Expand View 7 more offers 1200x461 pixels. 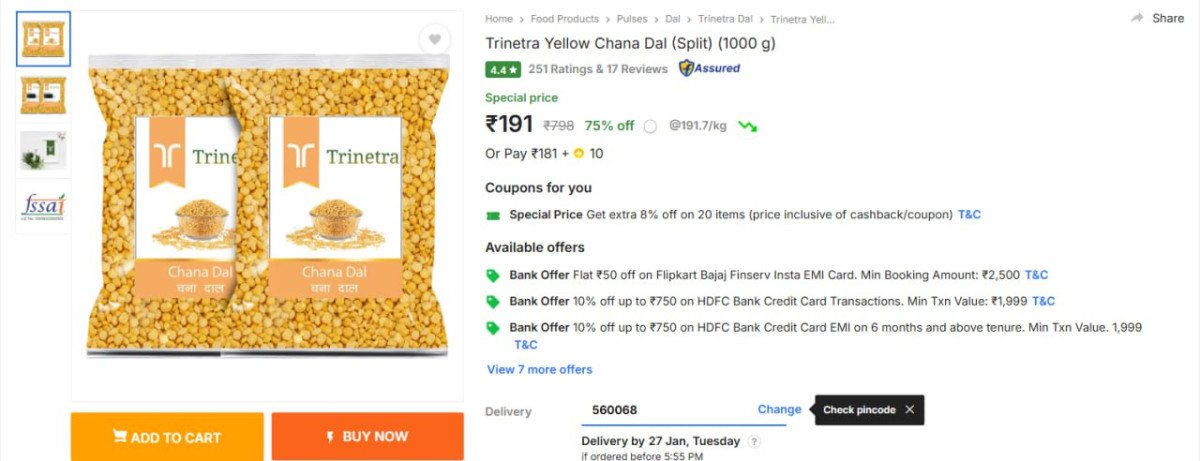[539, 370]
